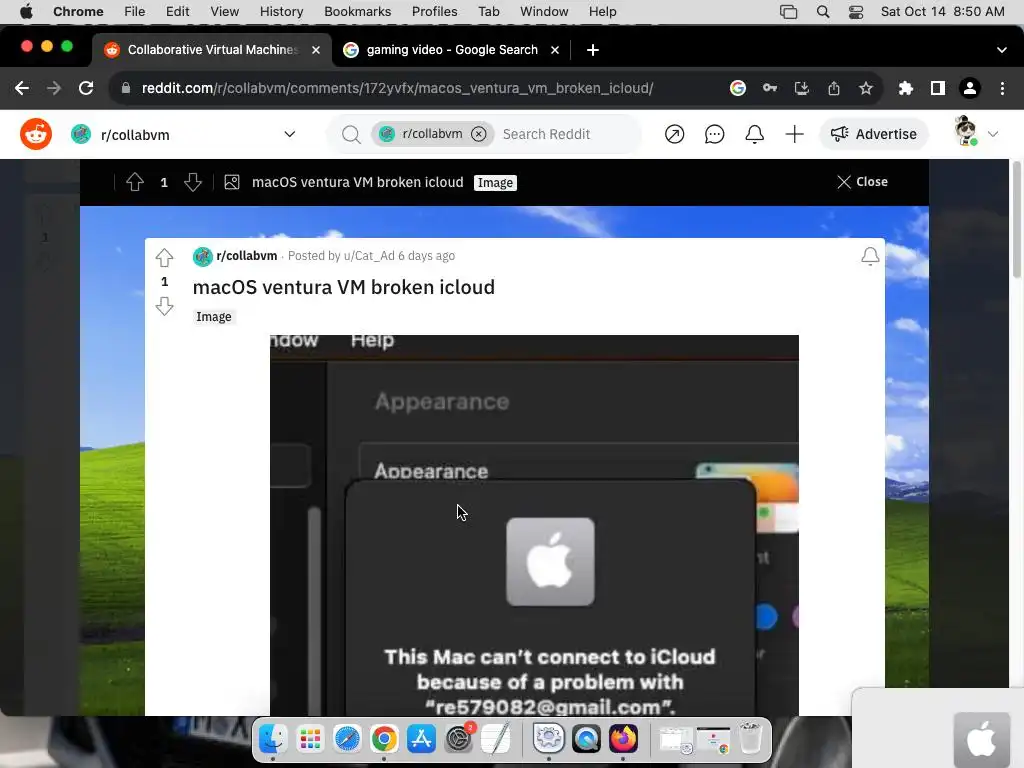Click the Image flair in lightbox bar
This screenshot has width=1024, height=768.
pyautogui.click(x=495, y=183)
